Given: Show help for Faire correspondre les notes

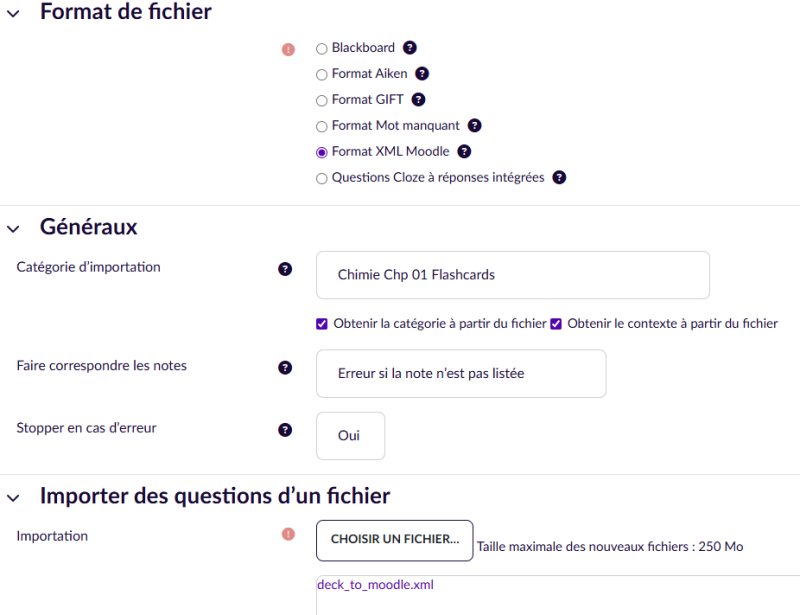Looking at the screenshot, I should point(285,368).
